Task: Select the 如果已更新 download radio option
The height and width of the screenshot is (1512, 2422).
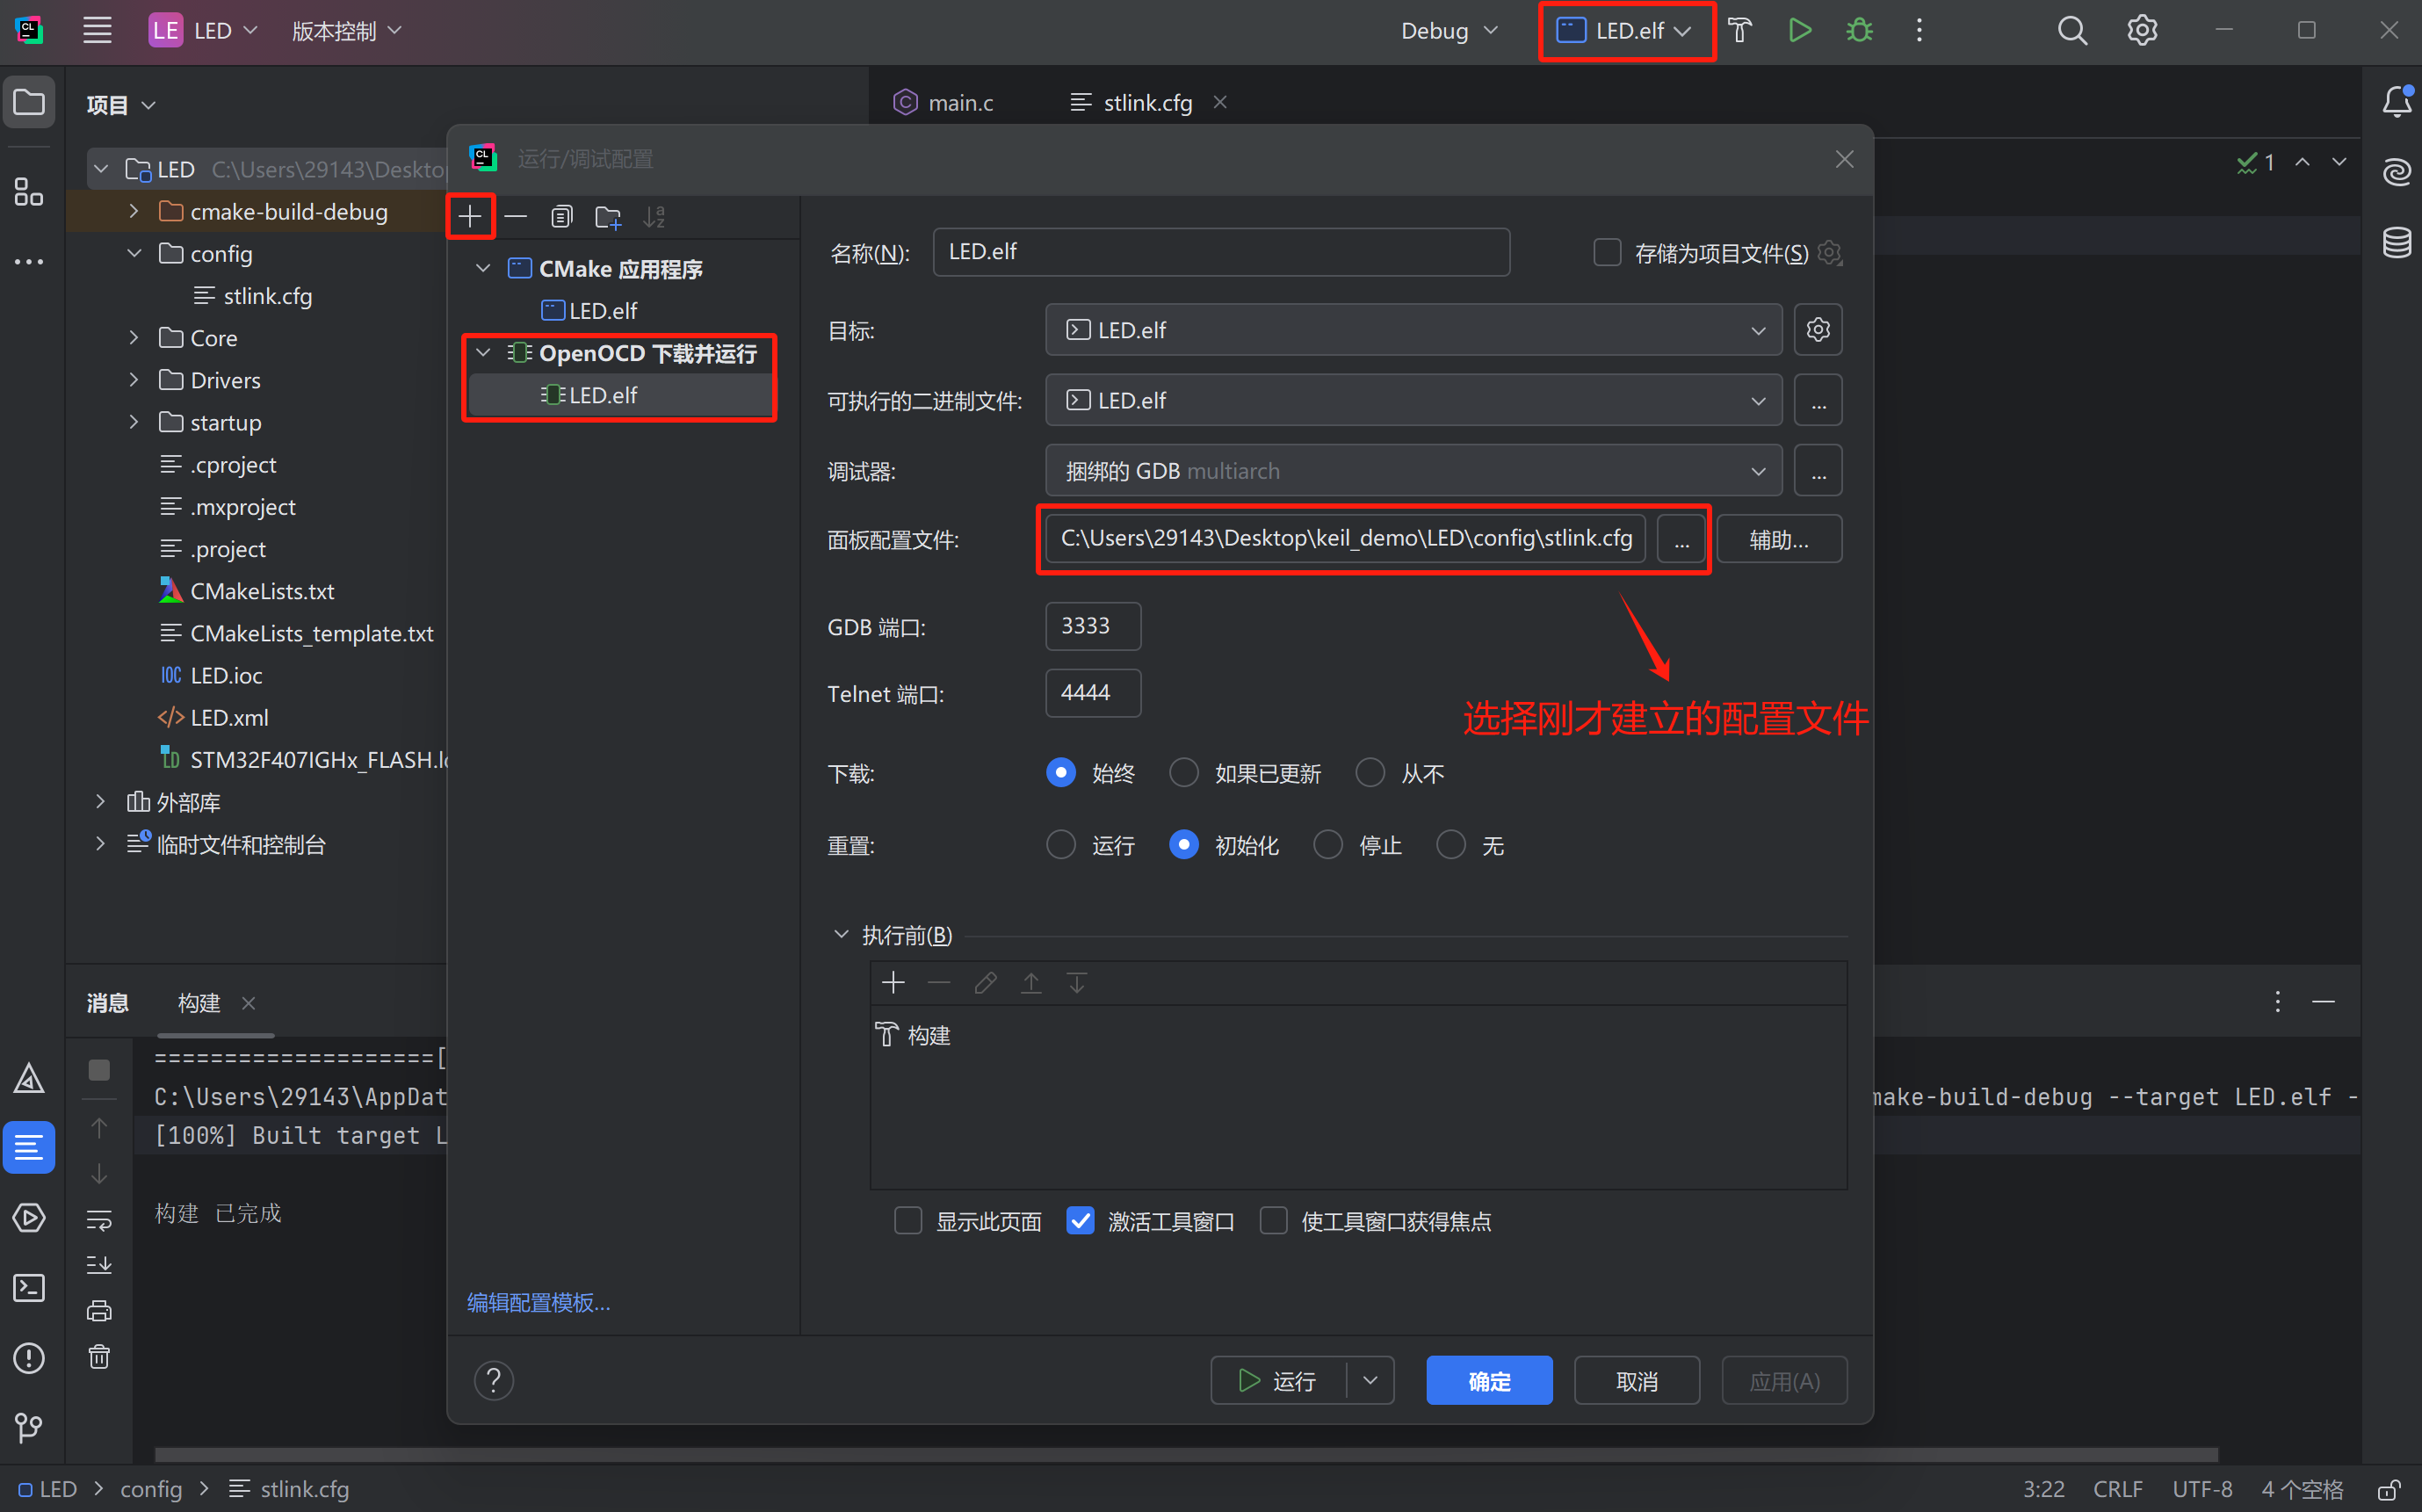Action: click(1185, 773)
